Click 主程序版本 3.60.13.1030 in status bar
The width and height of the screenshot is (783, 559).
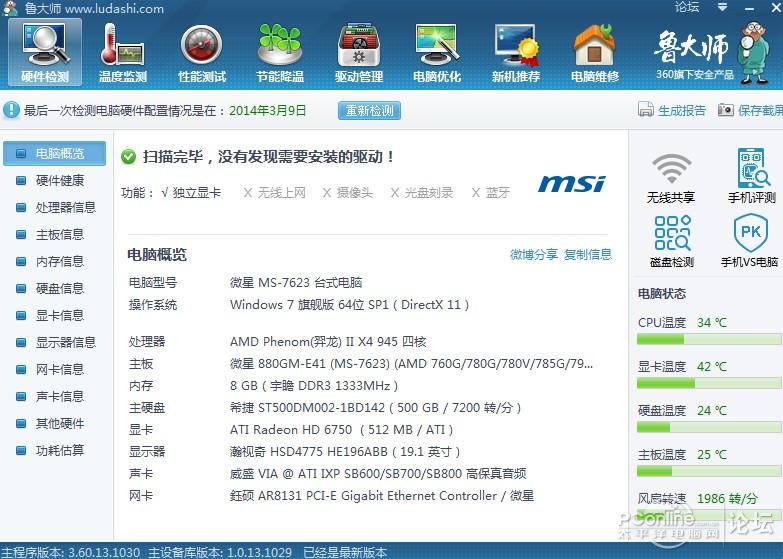click(x=70, y=552)
